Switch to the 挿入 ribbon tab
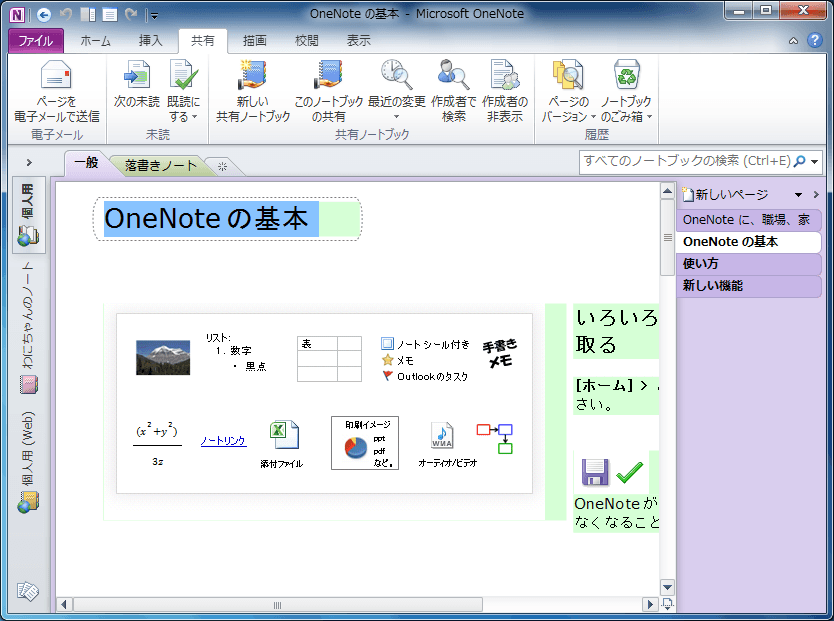This screenshot has width=834, height=621. (151, 41)
